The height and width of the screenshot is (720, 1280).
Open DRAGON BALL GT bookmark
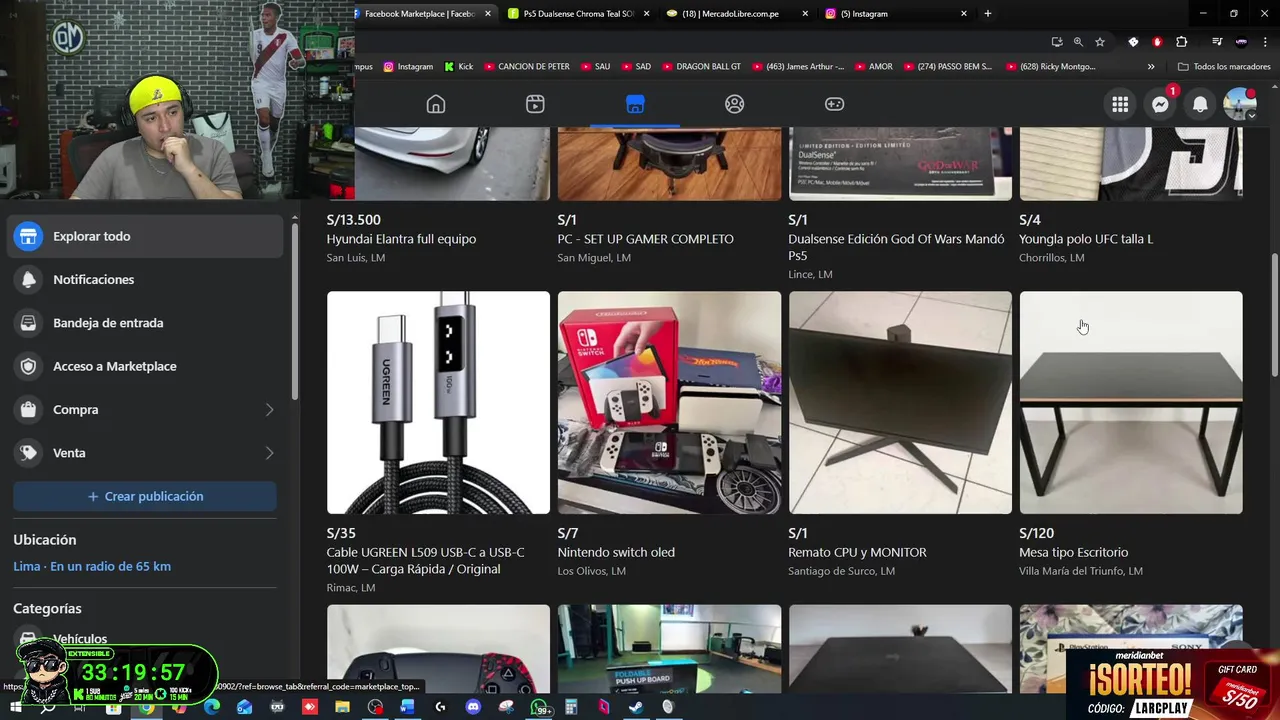tap(700, 67)
